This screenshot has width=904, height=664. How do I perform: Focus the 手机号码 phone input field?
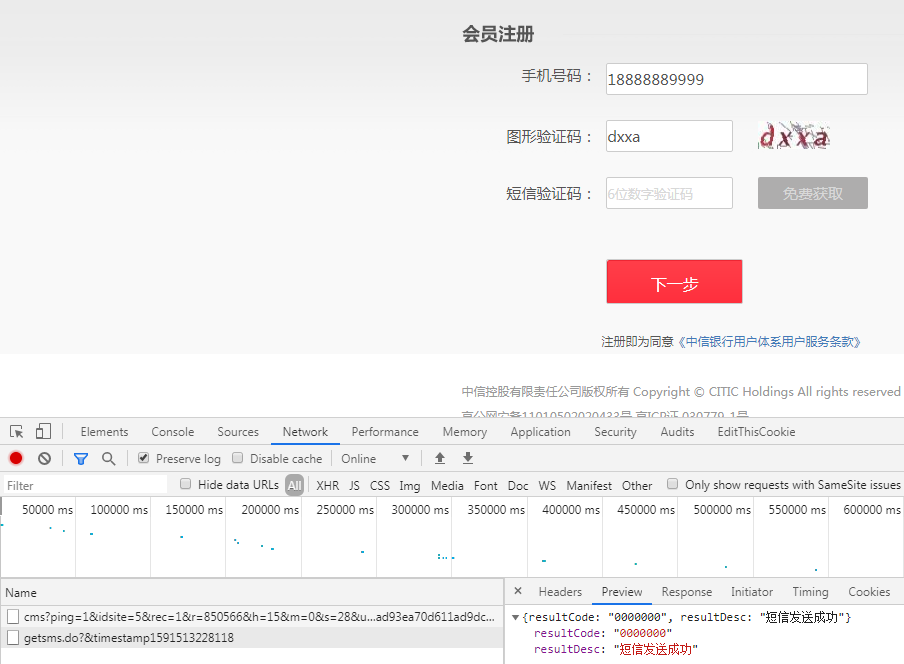point(736,79)
